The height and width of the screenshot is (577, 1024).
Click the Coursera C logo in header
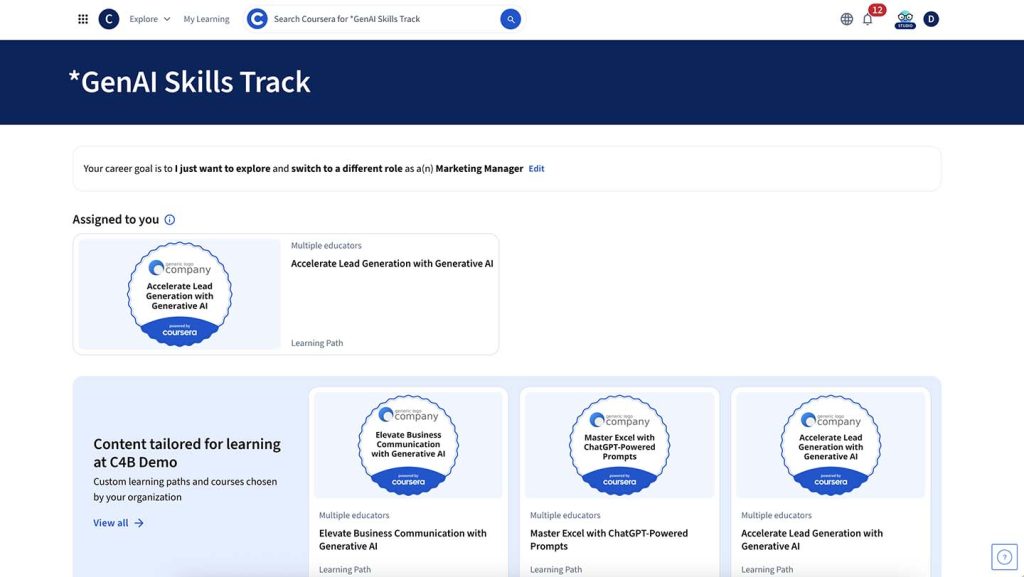tap(109, 19)
